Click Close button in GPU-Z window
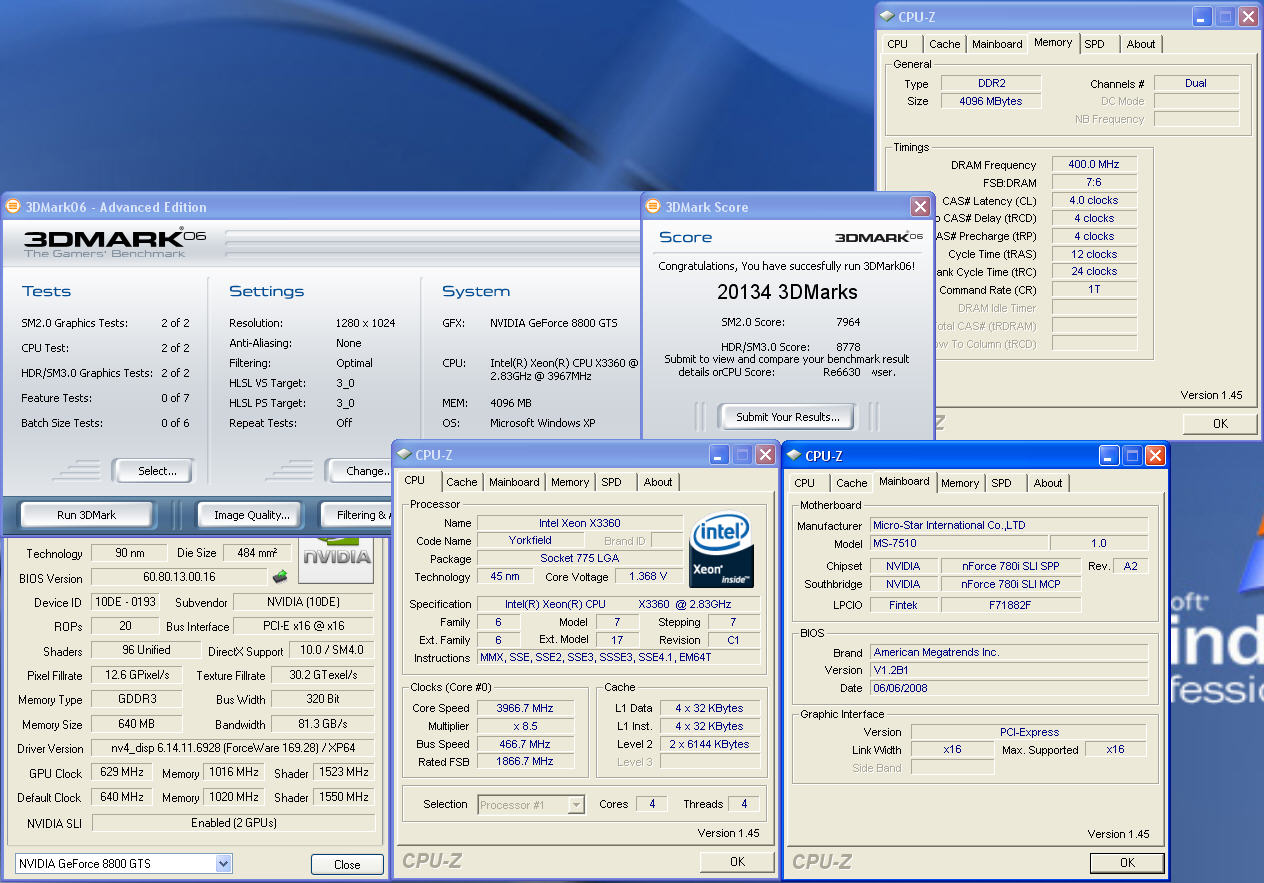The width and height of the screenshot is (1264, 883). (x=347, y=865)
